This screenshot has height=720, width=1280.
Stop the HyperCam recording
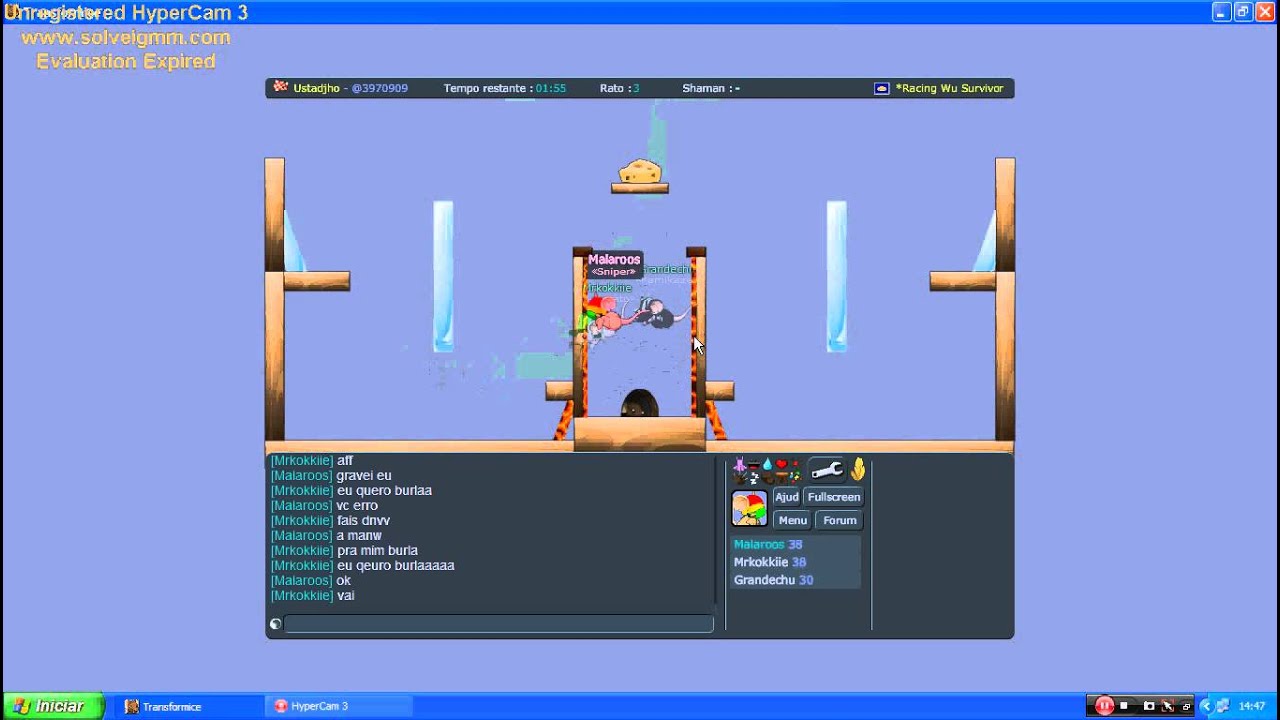[x=1123, y=705]
